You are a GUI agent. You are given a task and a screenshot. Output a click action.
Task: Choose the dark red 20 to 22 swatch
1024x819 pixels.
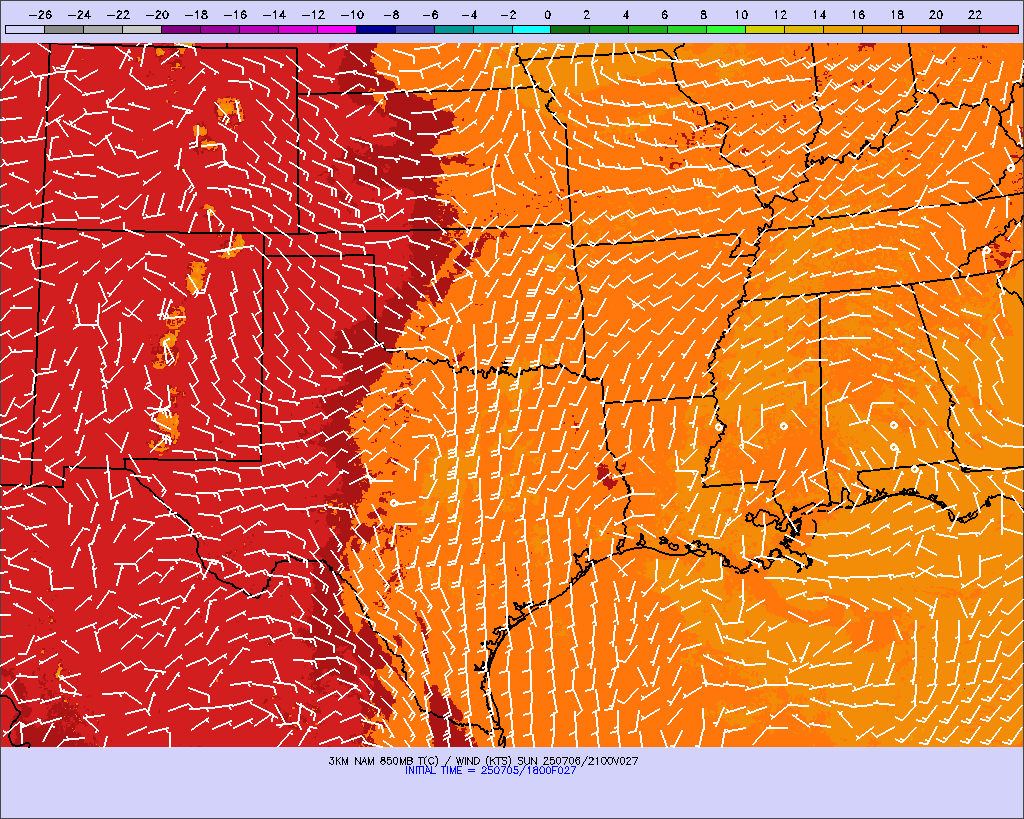coord(960,29)
